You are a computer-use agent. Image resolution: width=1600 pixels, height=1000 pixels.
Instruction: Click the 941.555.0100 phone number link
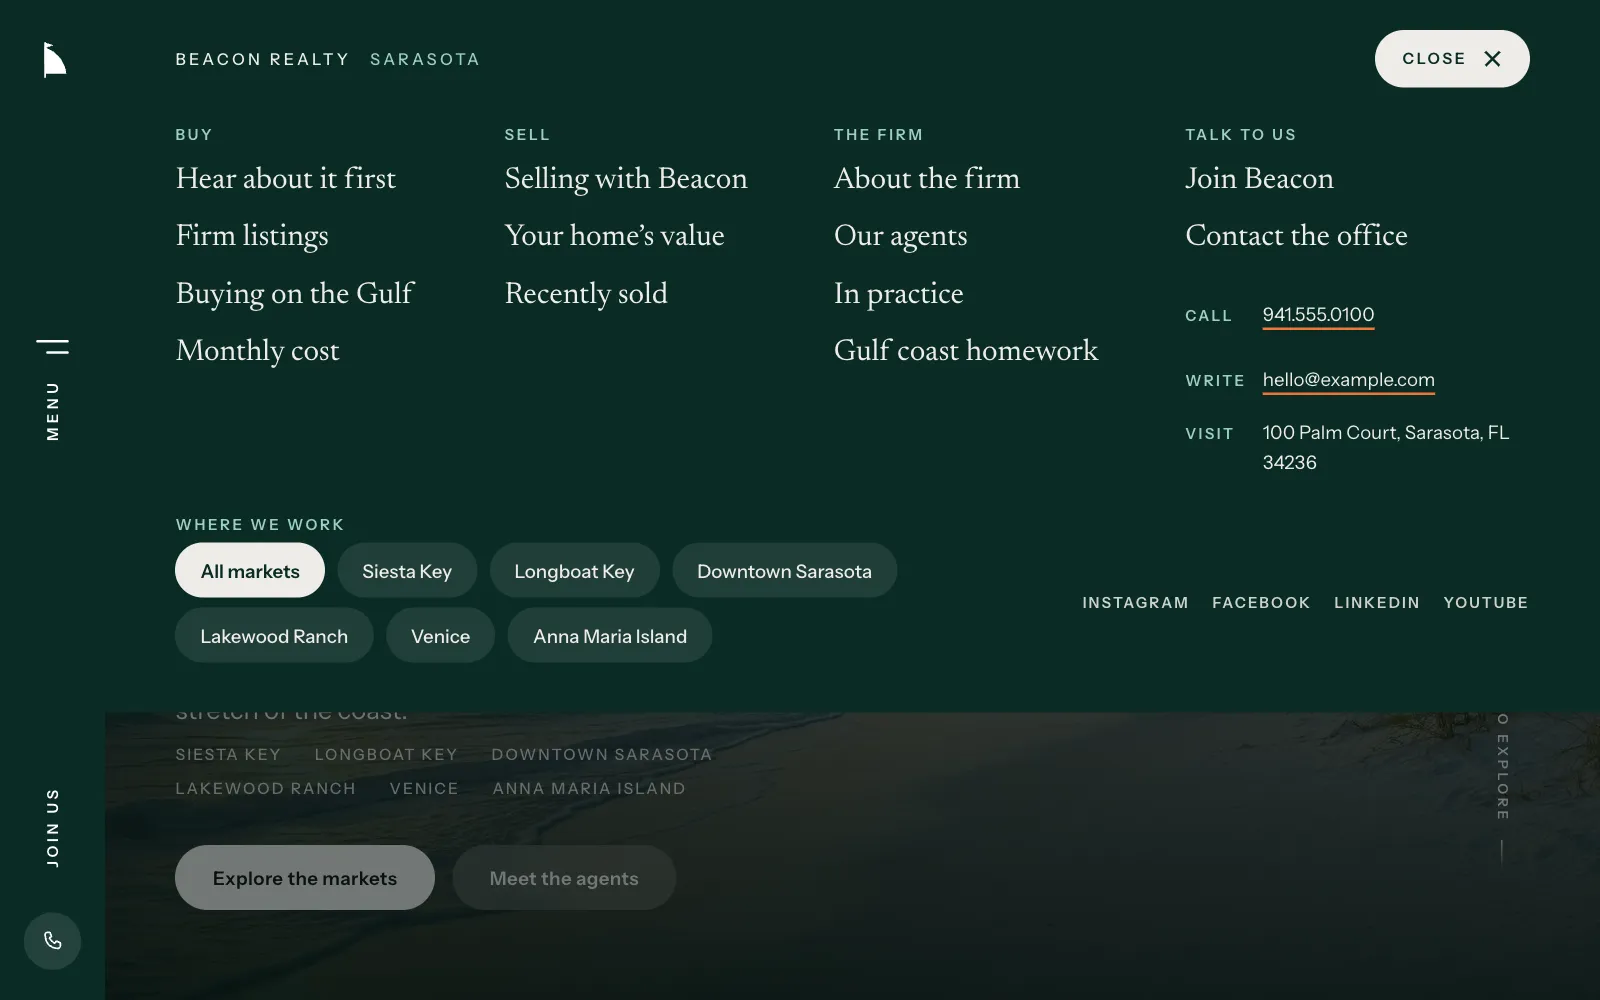click(x=1318, y=315)
